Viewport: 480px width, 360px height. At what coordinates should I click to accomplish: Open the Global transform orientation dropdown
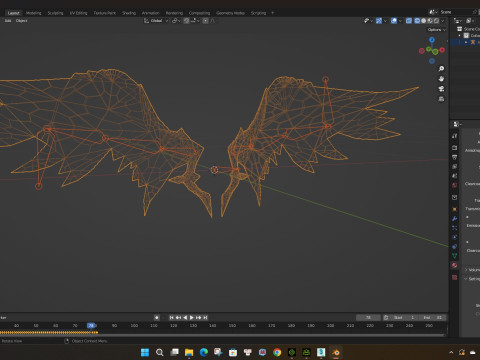156,21
